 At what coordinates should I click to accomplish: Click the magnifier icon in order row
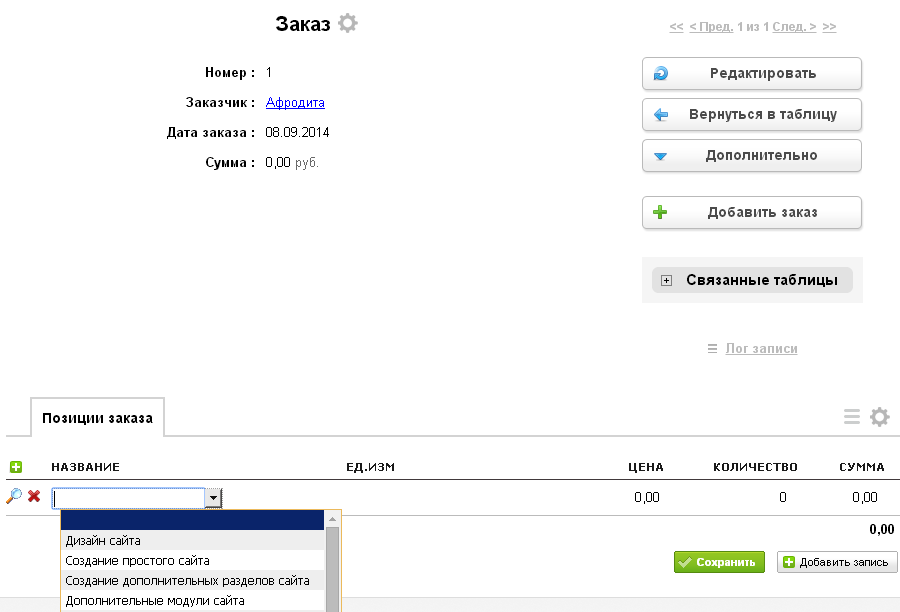(14, 496)
